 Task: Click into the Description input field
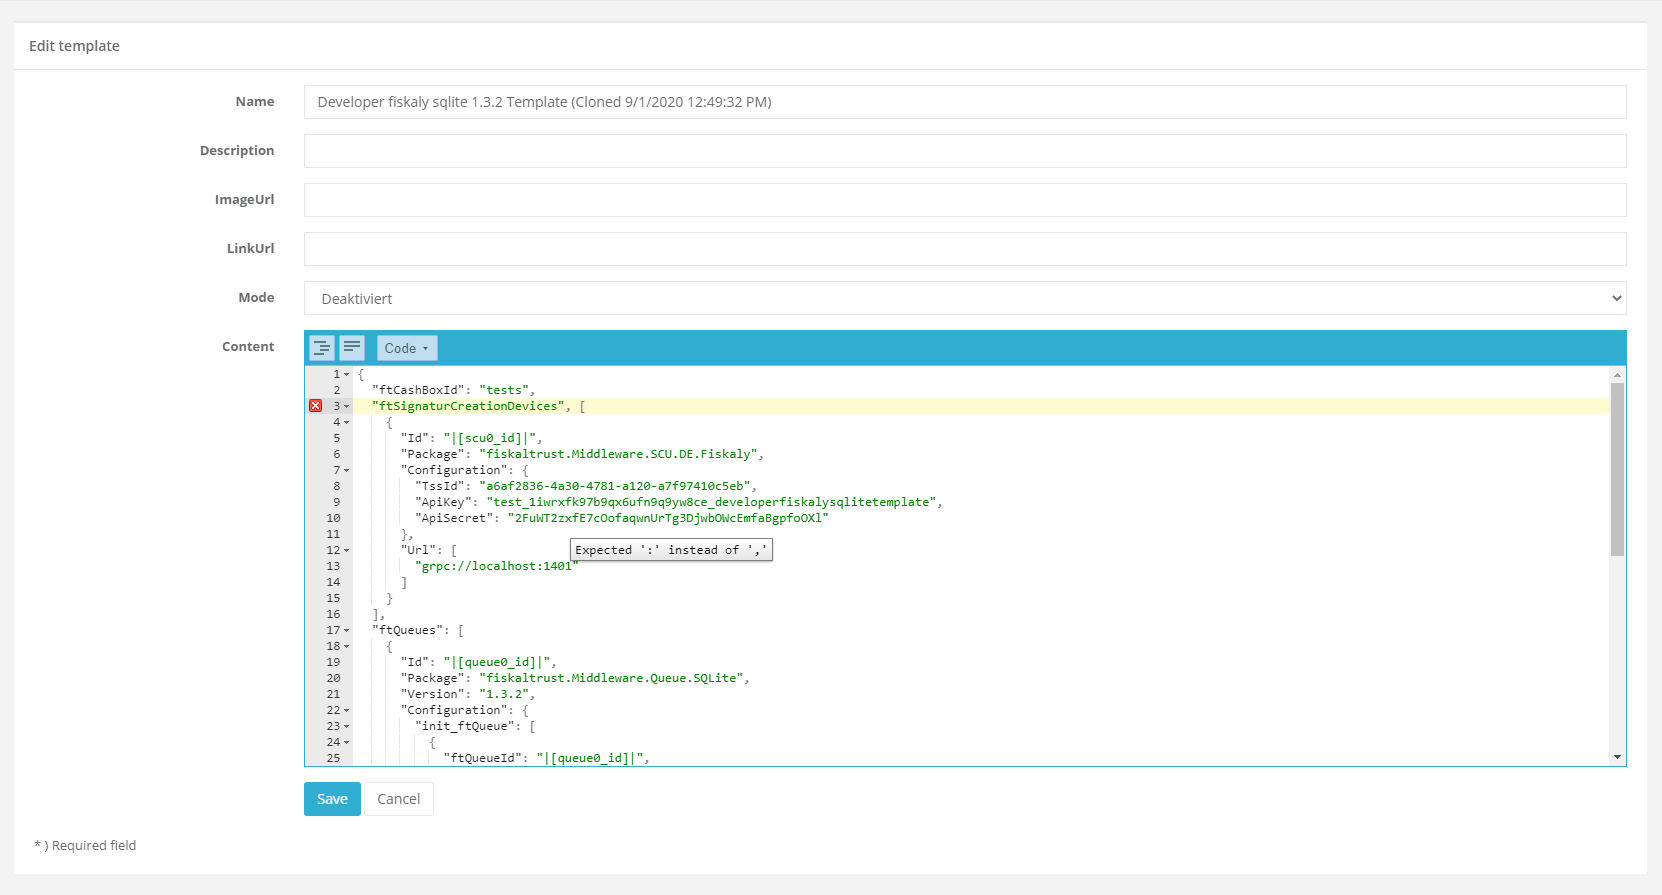coord(965,151)
